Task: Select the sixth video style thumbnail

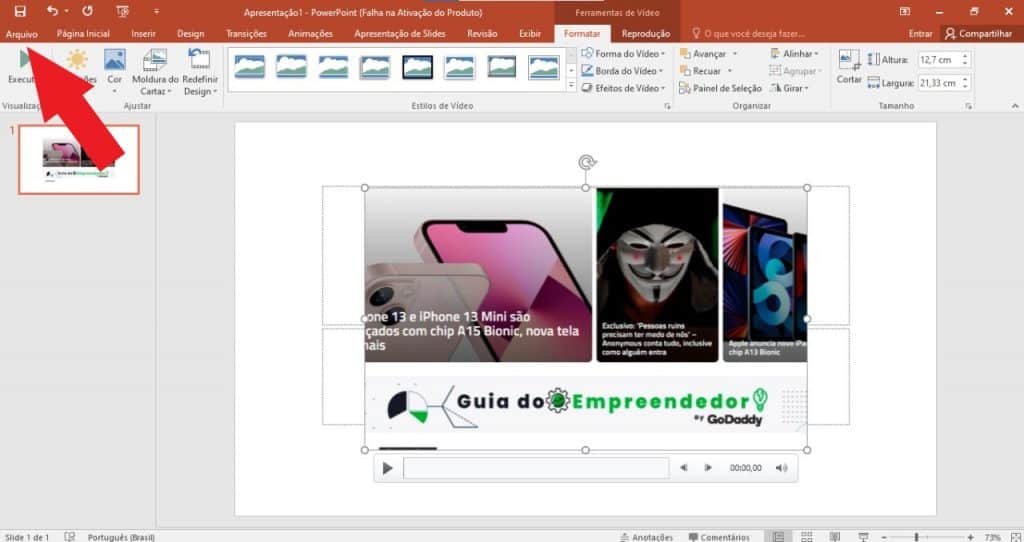Action: (x=459, y=67)
